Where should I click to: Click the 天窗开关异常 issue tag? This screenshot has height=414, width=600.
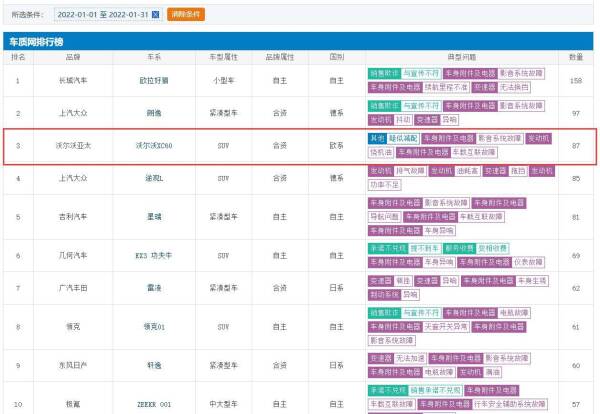(446, 327)
